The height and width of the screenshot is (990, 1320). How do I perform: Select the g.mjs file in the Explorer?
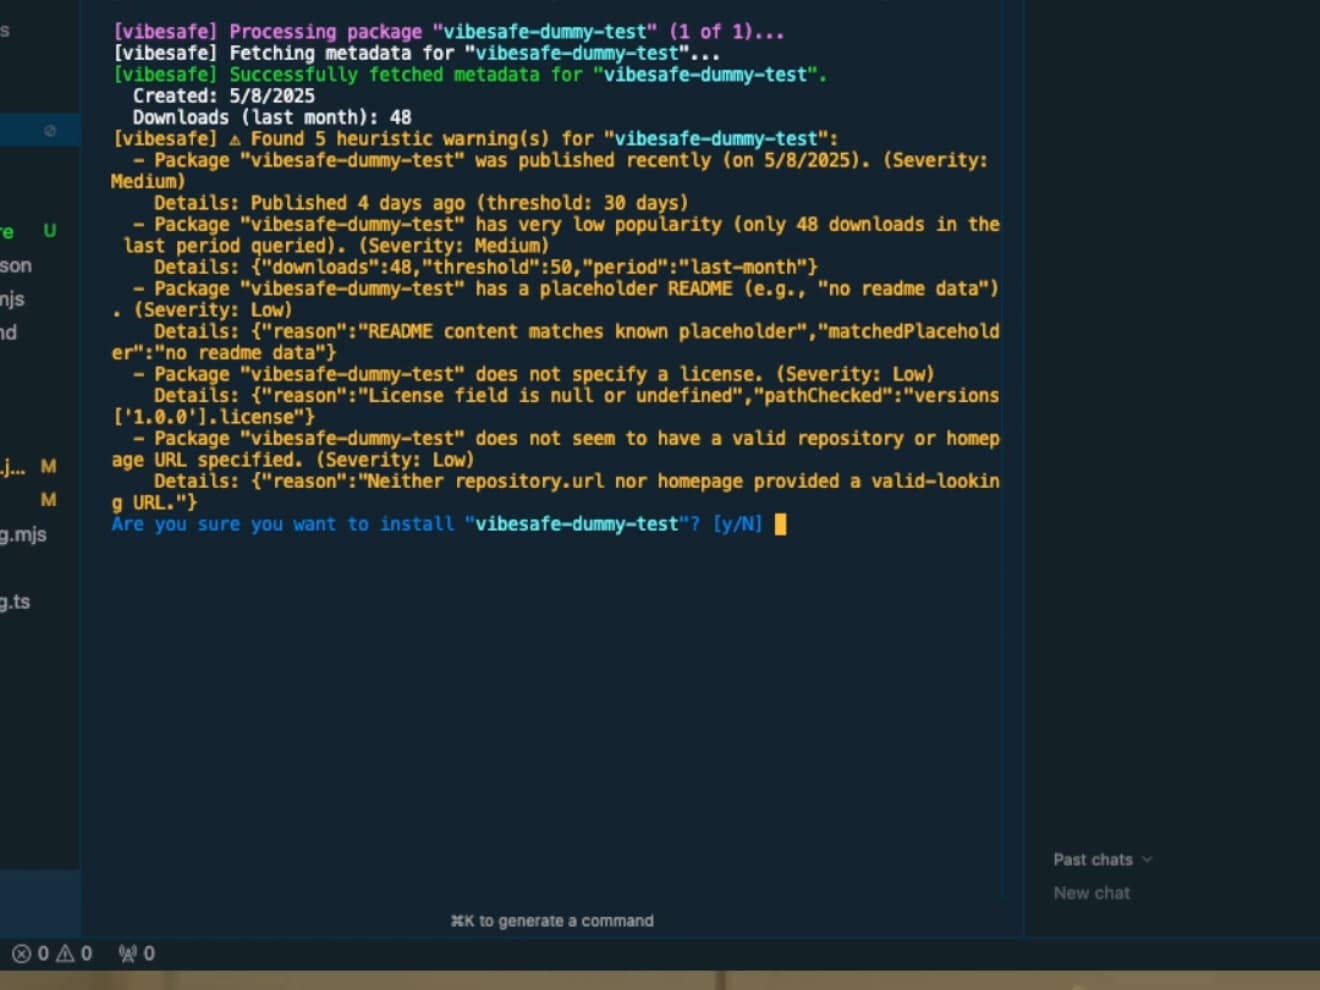pos(16,534)
